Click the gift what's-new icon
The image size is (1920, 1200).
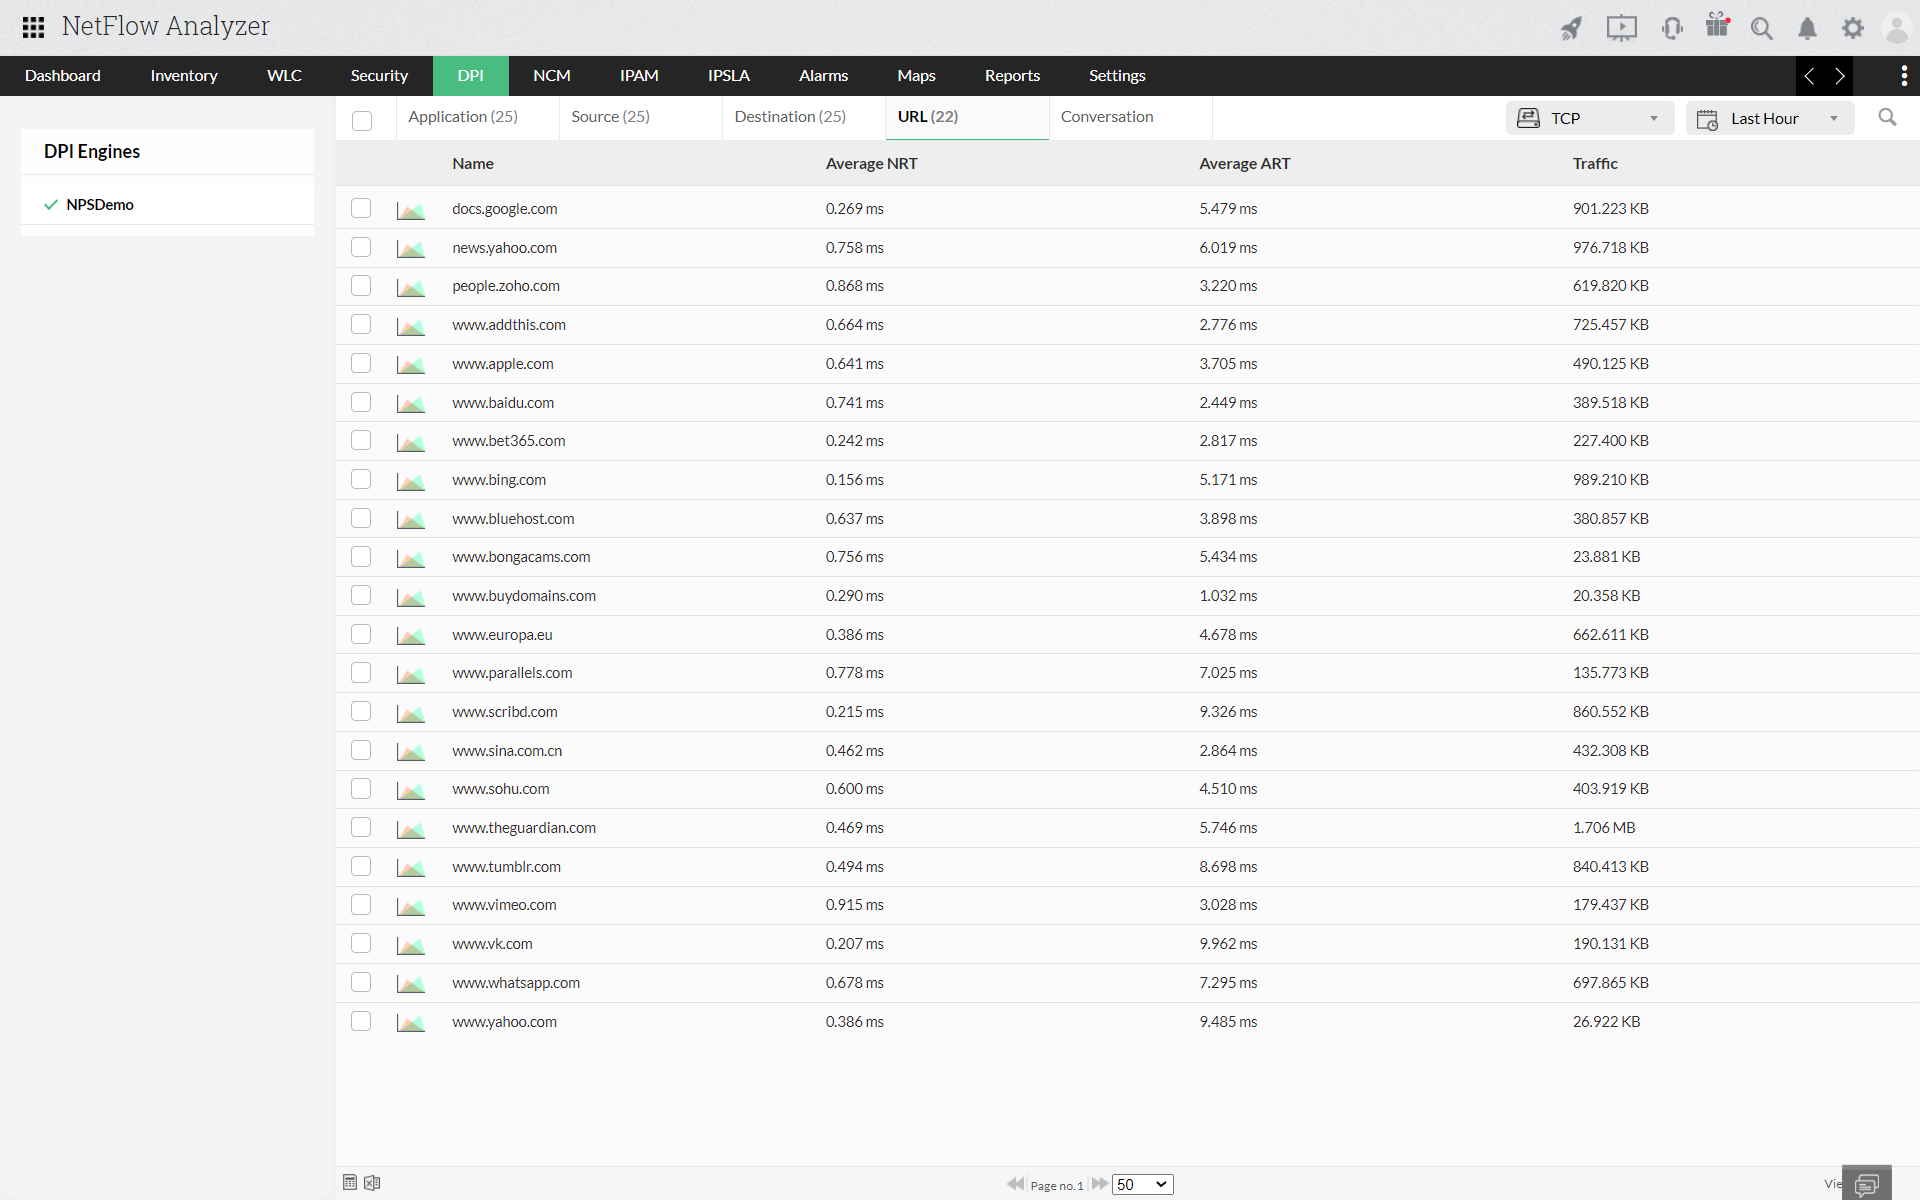pyautogui.click(x=1717, y=26)
